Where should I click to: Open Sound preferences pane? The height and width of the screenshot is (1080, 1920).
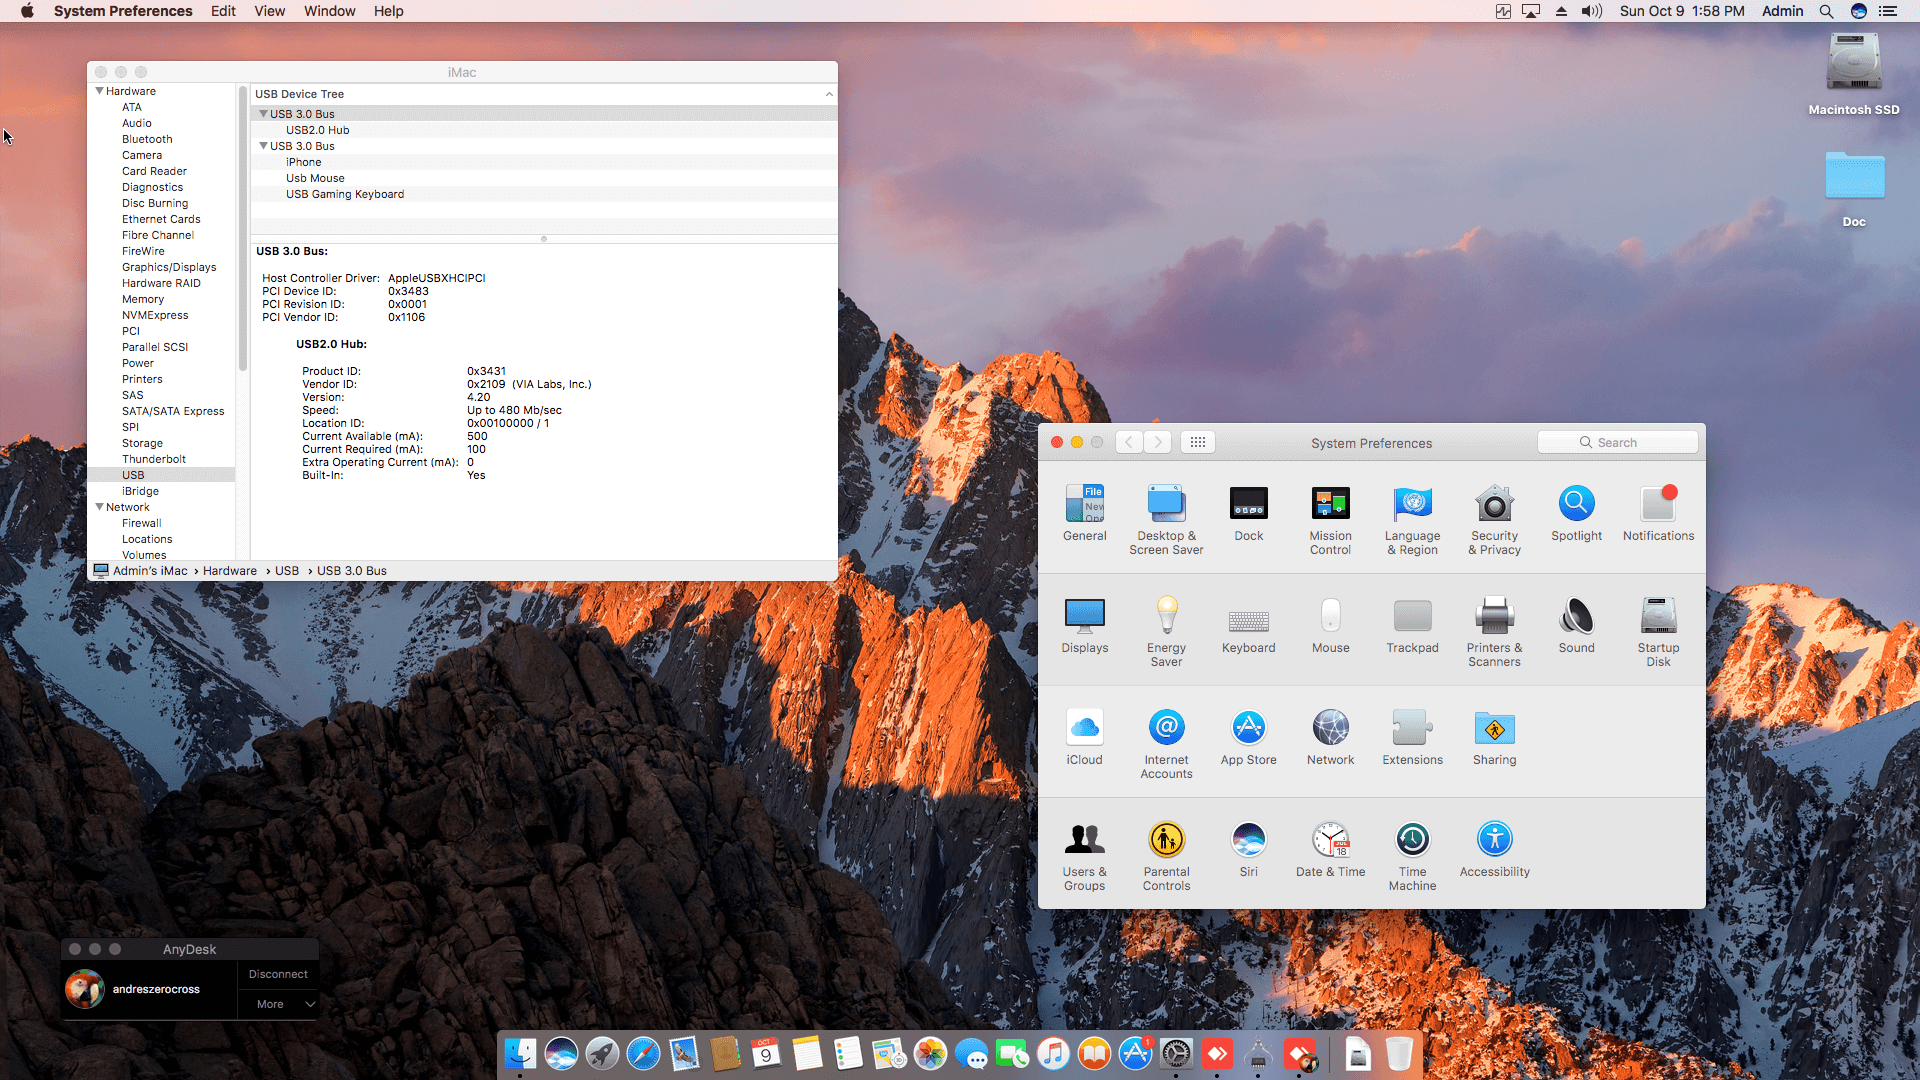click(1576, 626)
